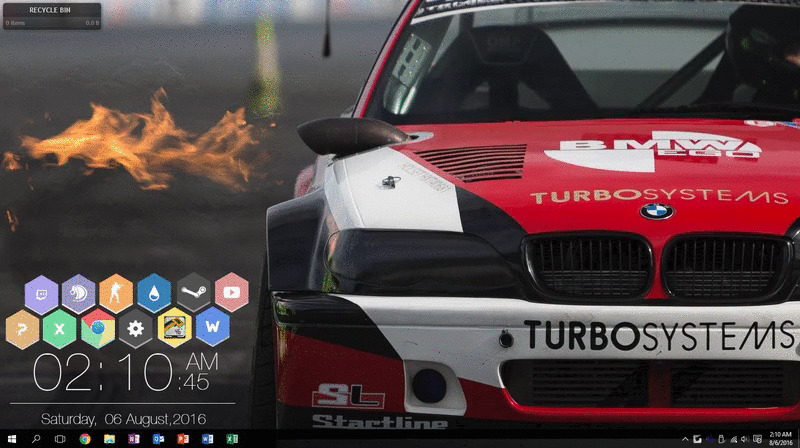
Task: Launch Outlook from the taskbar
Action: [158, 439]
